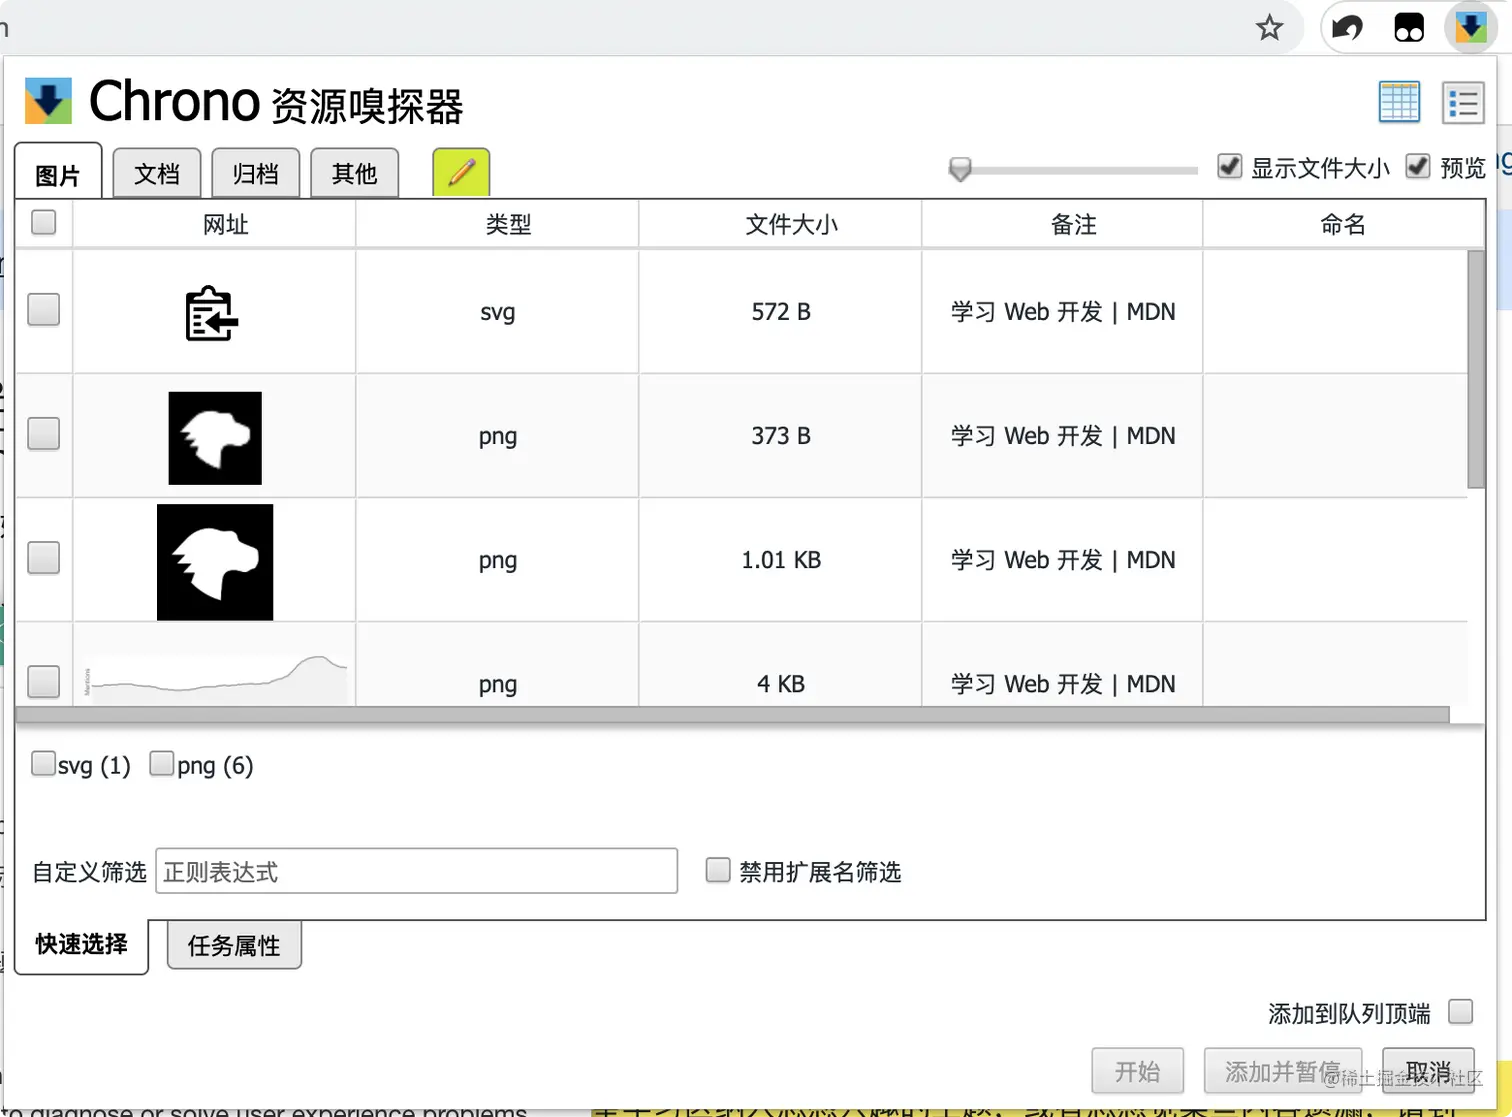The width and height of the screenshot is (1512, 1117).
Task: Toggle 禁用扩展名筛选 checkbox
Action: [x=718, y=870]
